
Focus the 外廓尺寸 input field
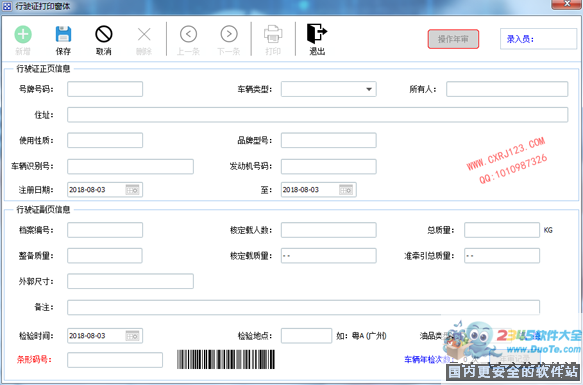130,281
